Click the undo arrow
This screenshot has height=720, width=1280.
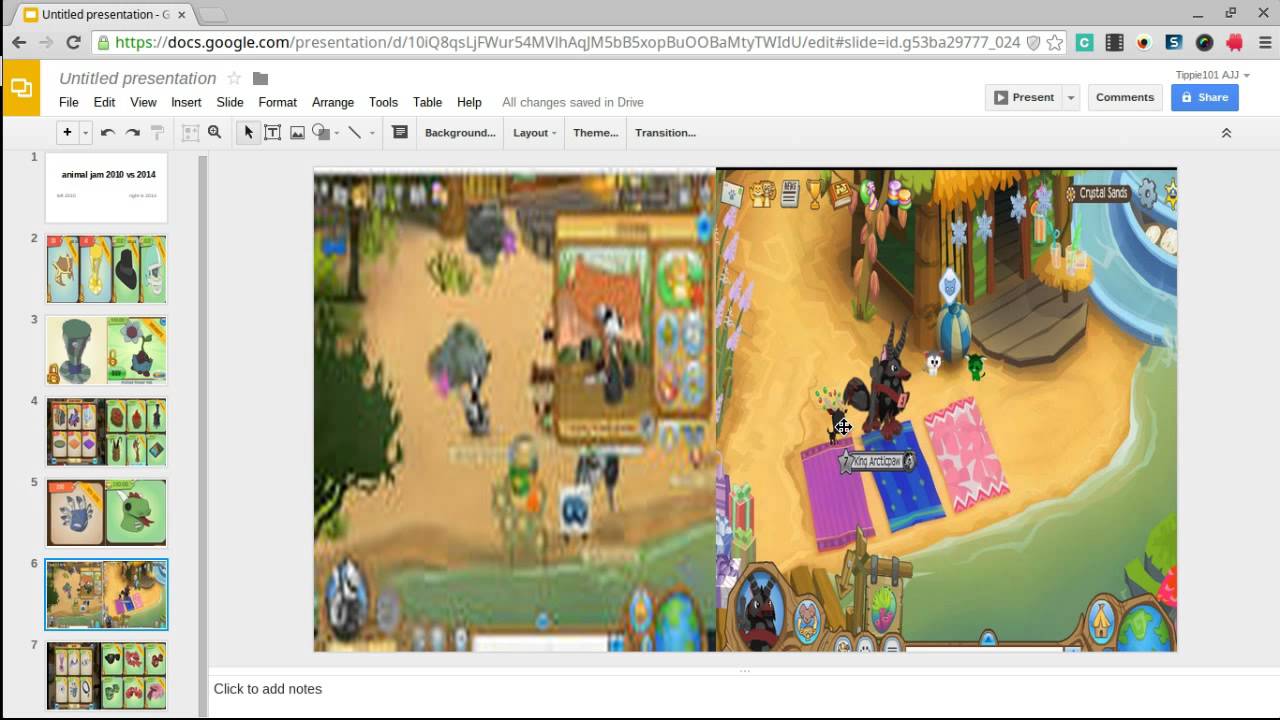click(x=107, y=132)
